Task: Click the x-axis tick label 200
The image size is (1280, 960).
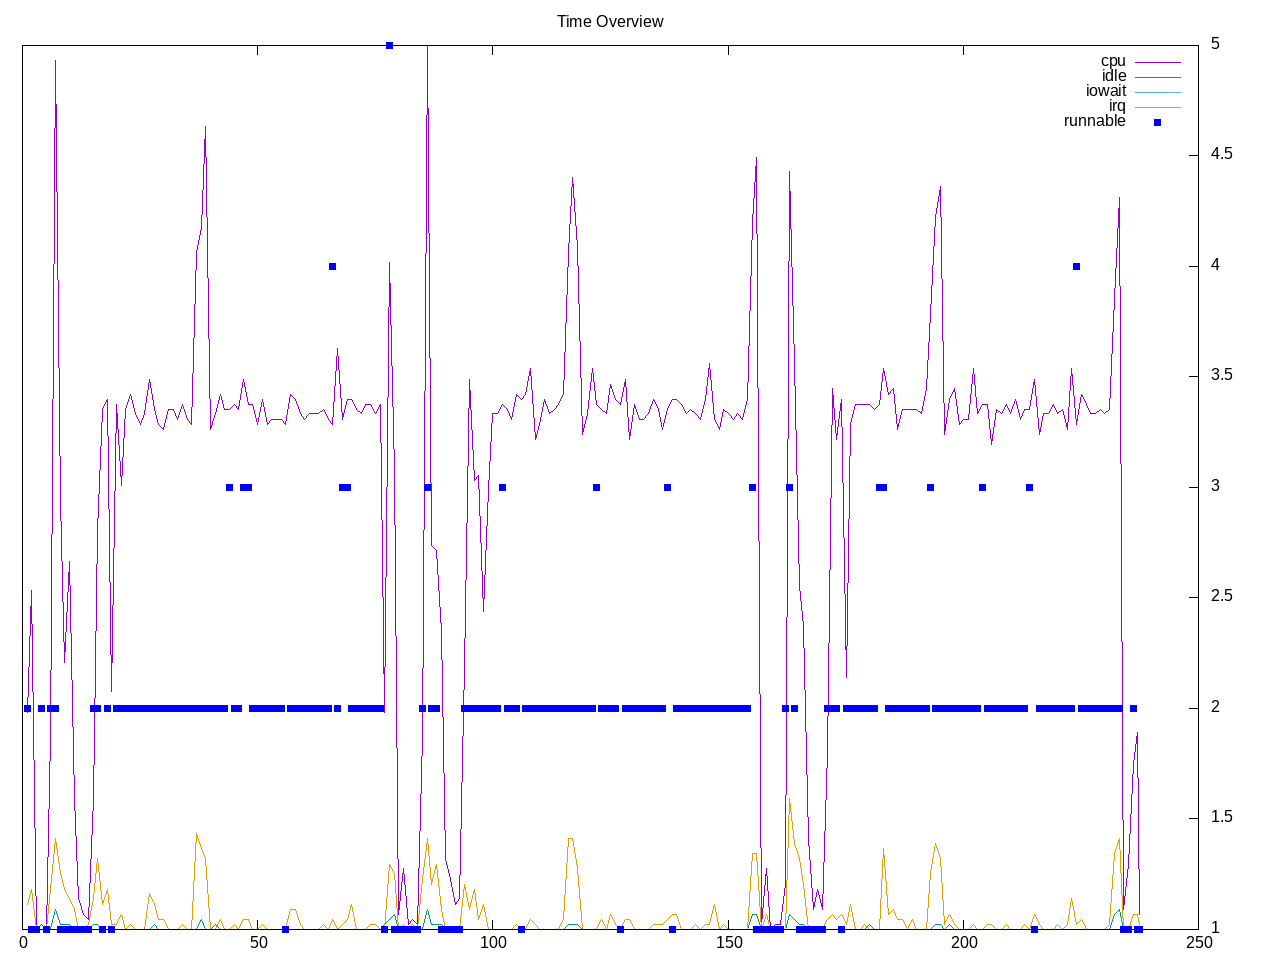Action: tap(963, 943)
